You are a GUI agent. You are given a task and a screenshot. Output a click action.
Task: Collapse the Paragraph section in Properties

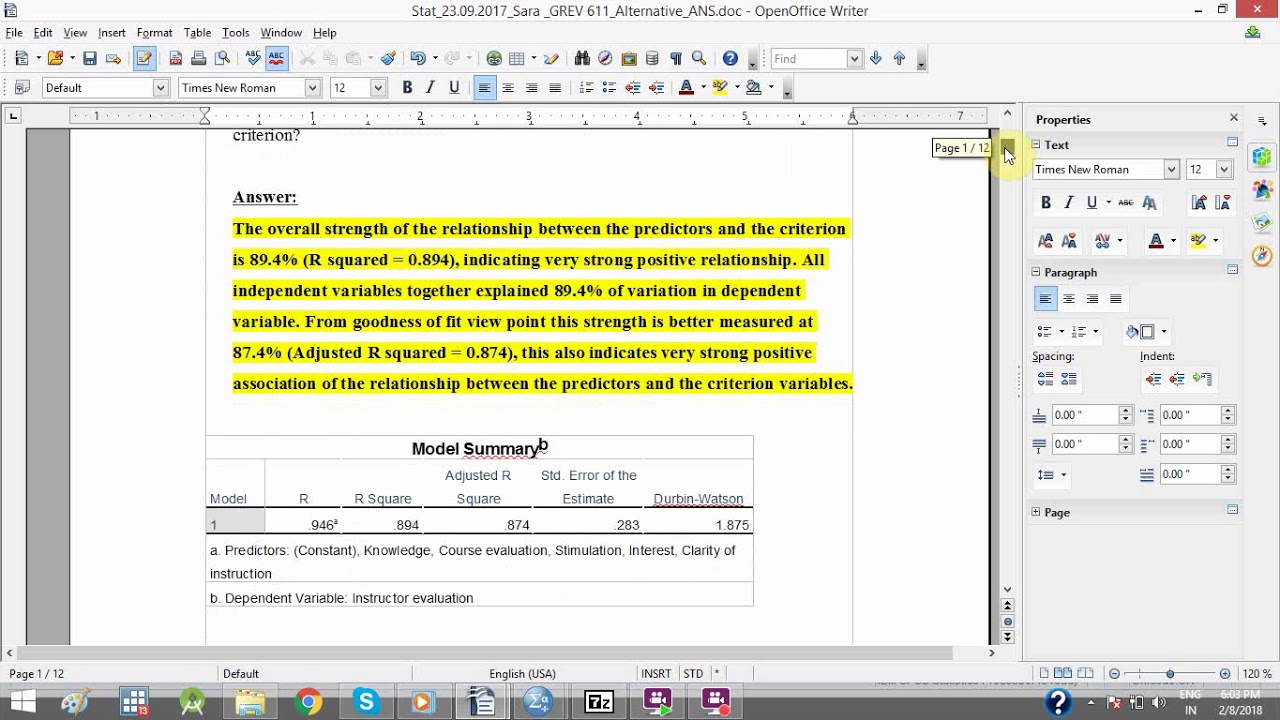click(x=1037, y=272)
